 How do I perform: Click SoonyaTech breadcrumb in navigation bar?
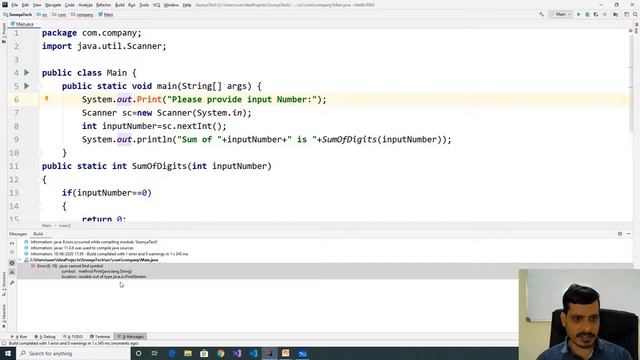point(18,14)
